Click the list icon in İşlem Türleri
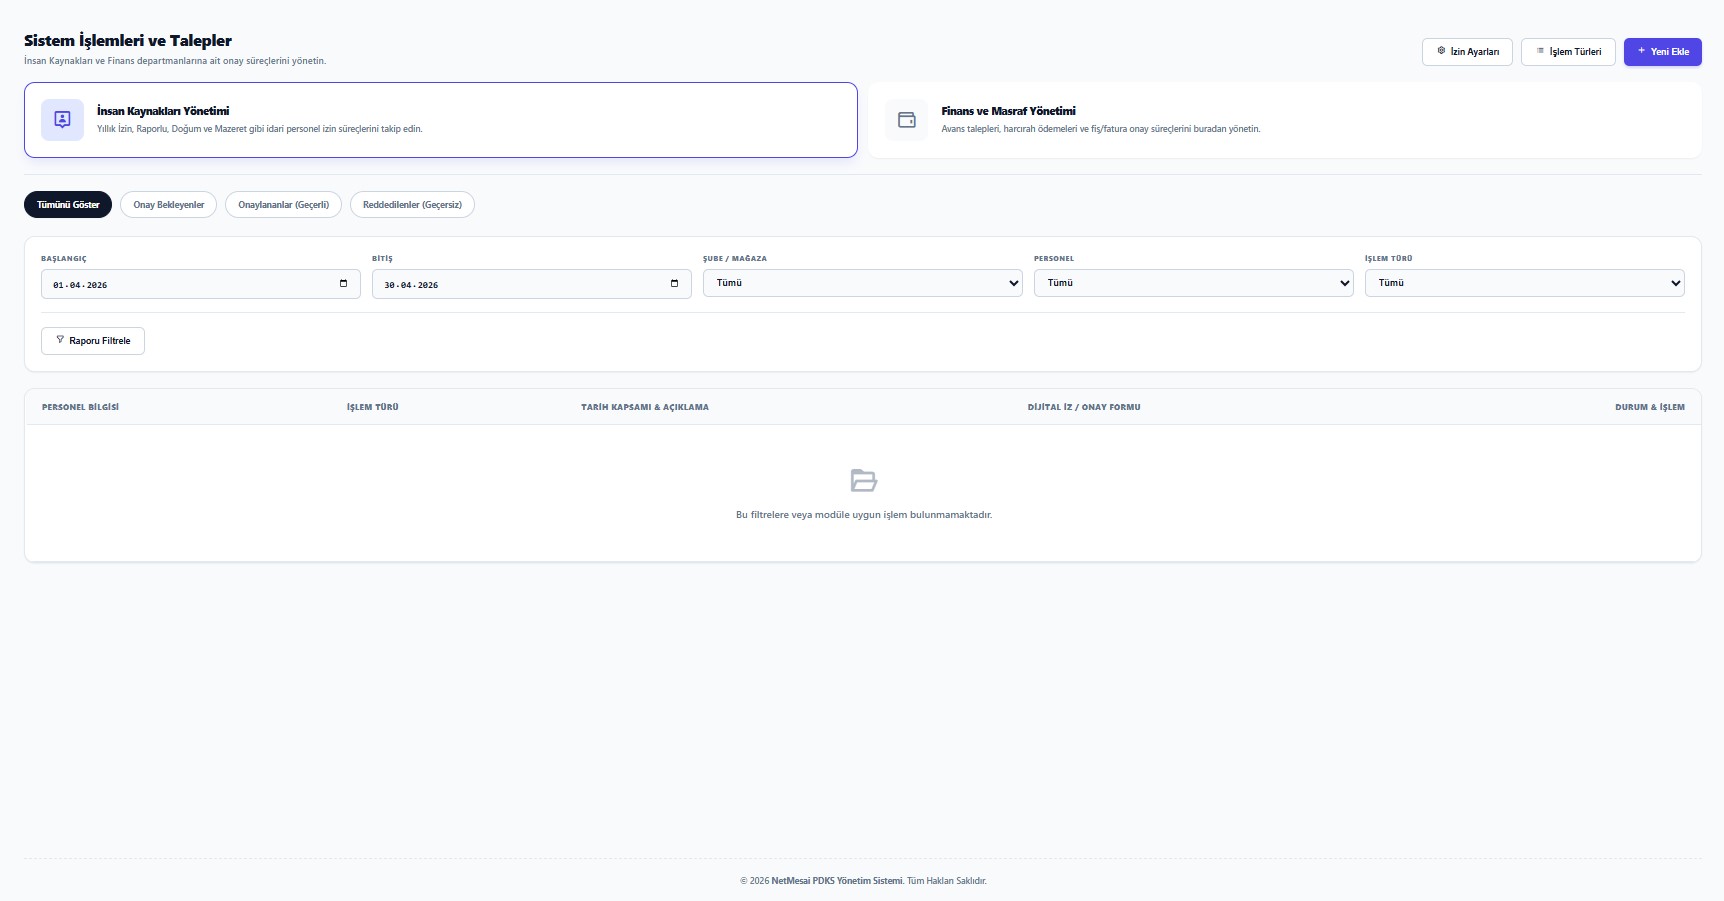This screenshot has height=901, width=1724. click(x=1540, y=51)
